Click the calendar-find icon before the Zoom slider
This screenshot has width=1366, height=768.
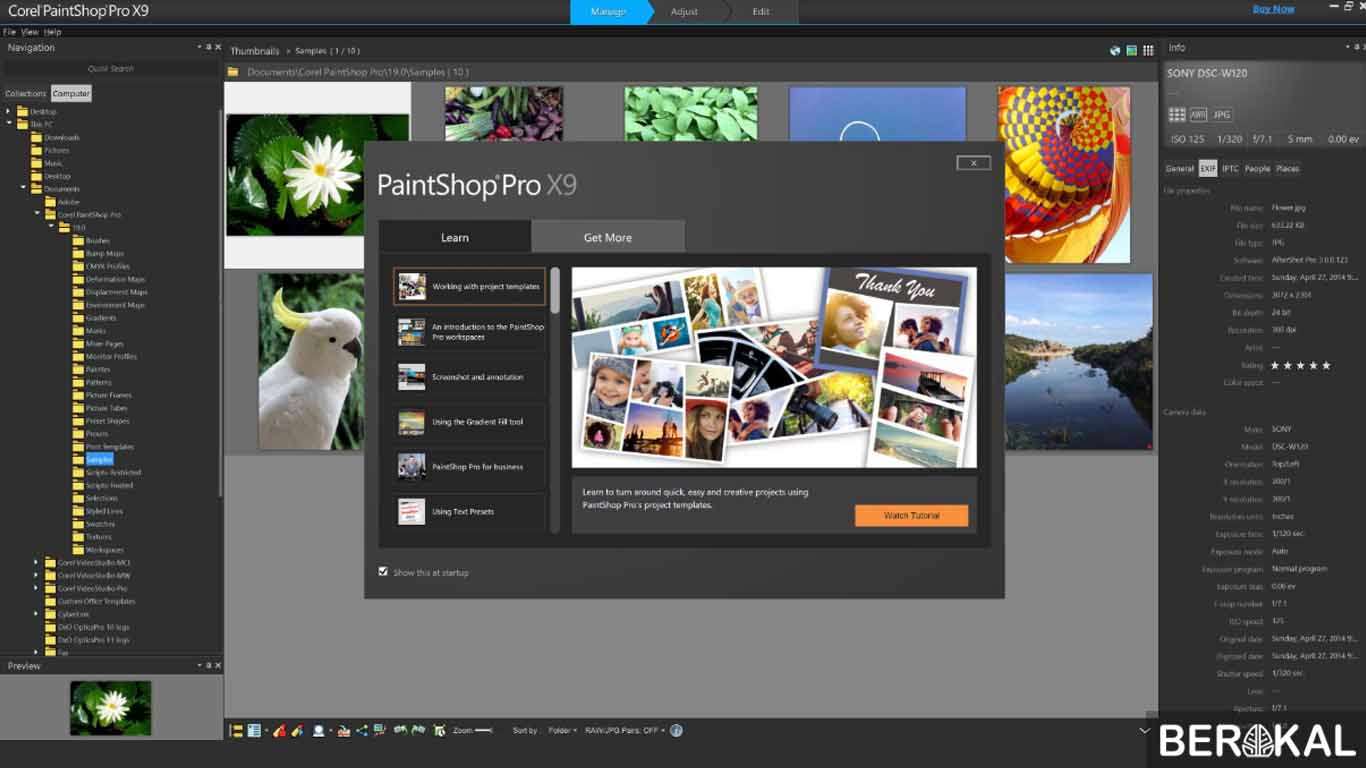click(x=439, y=731)
